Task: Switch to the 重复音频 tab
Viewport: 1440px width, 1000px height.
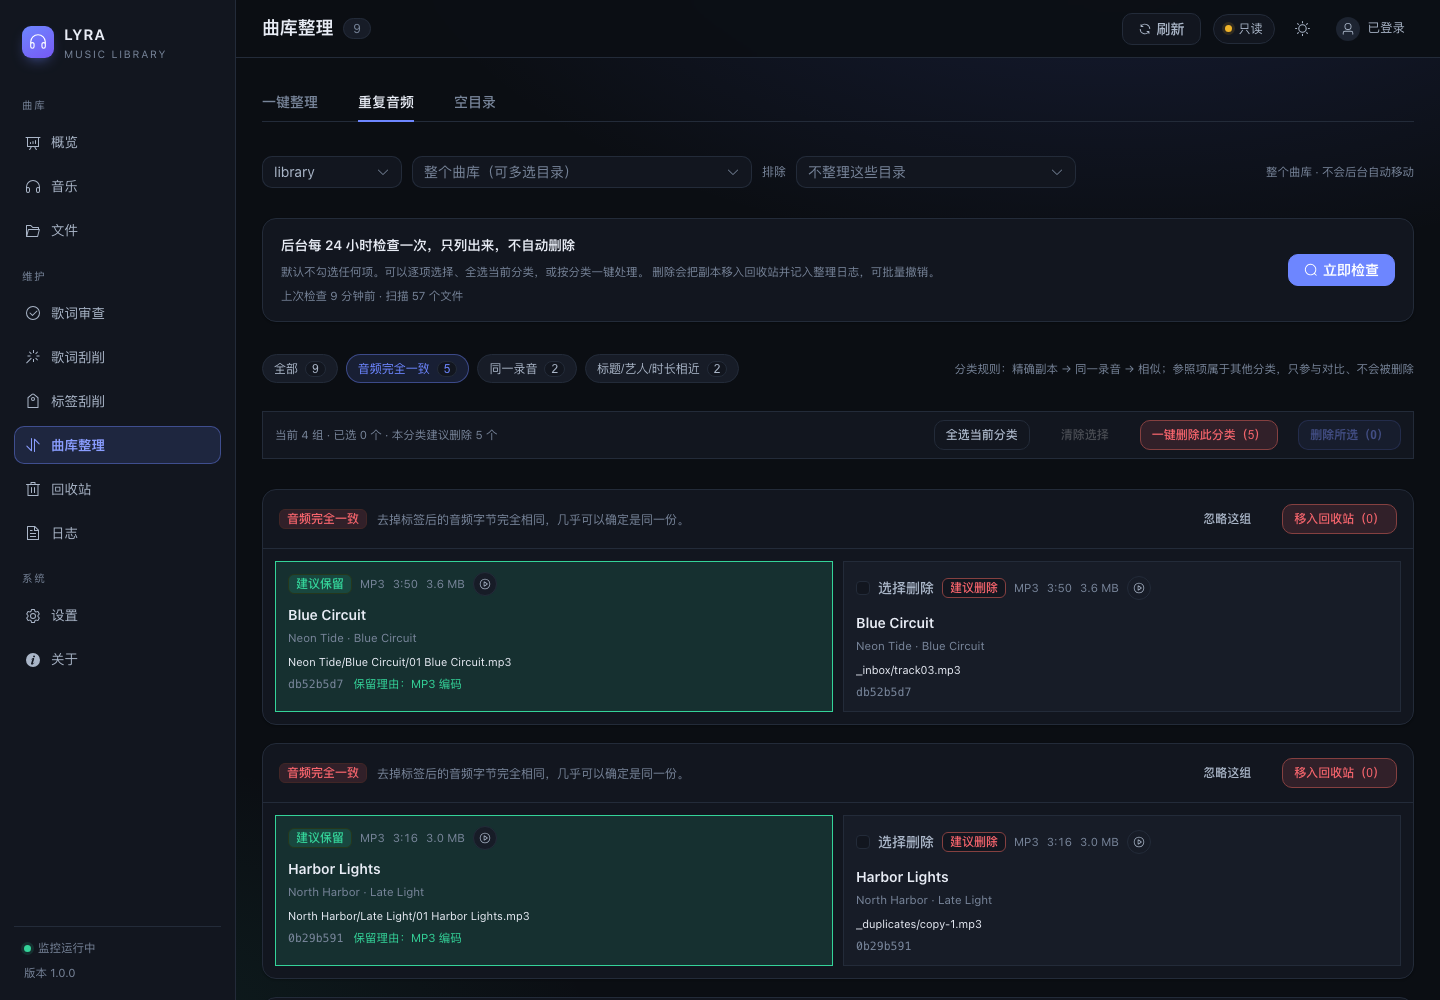Action: (x=386, y=102)
